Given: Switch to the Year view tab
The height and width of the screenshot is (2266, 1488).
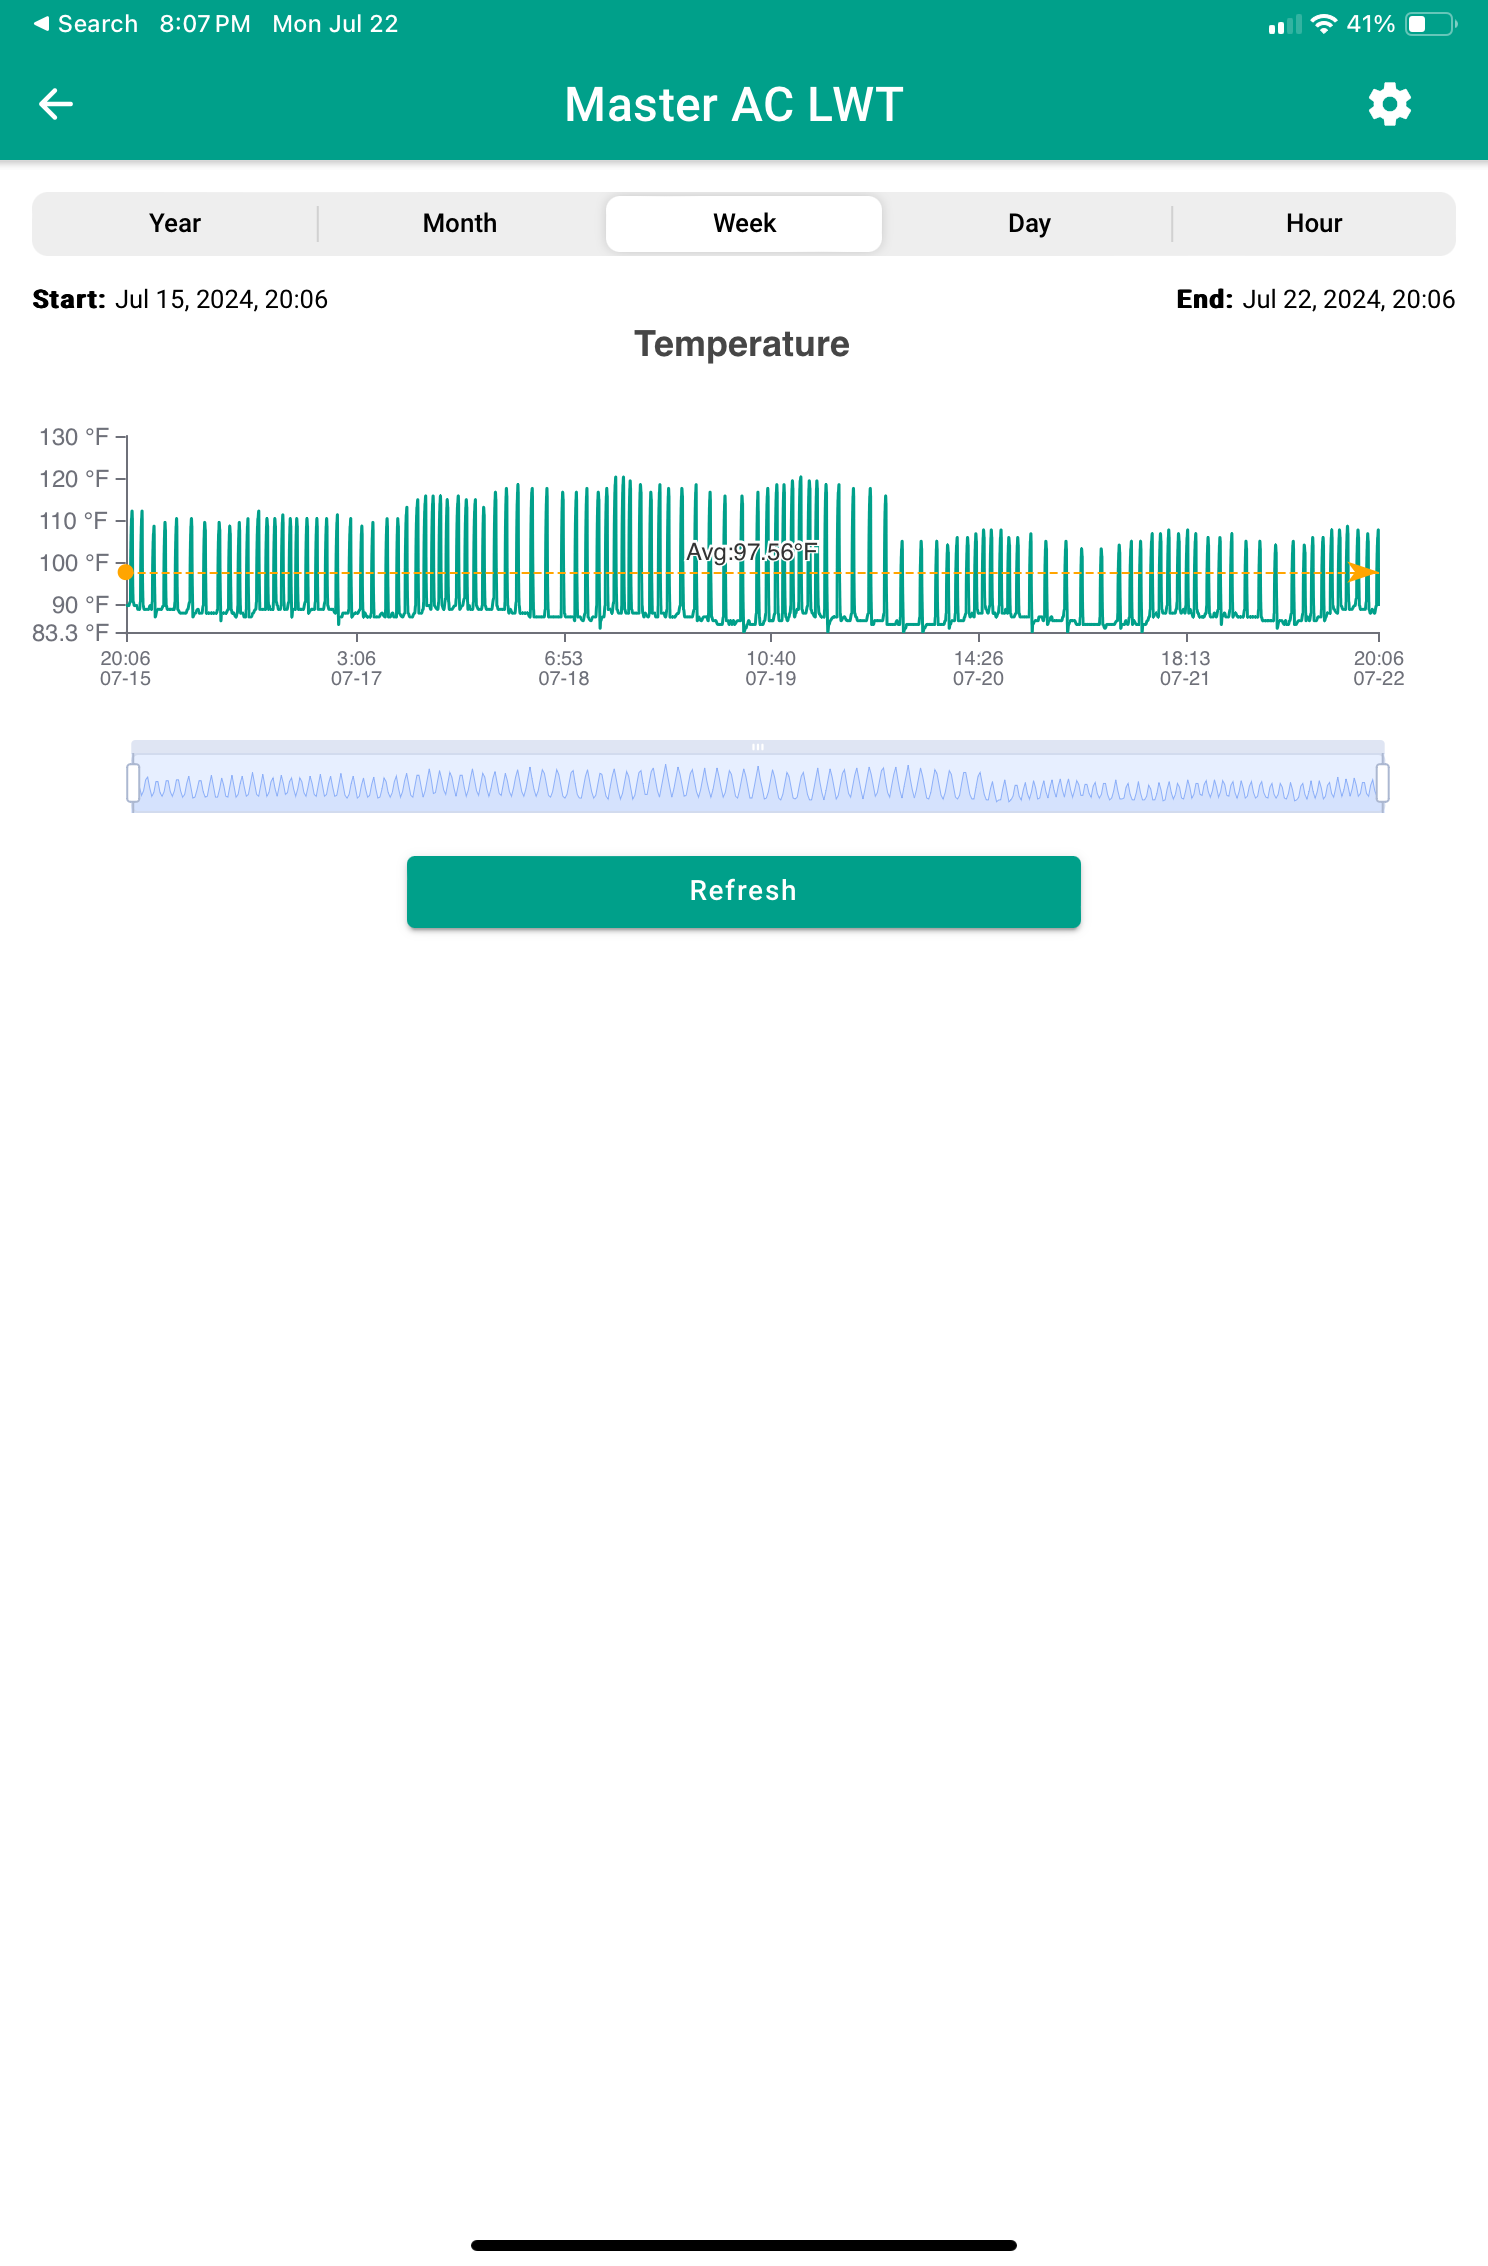Looking at the screenshot, I should [175, 223].
